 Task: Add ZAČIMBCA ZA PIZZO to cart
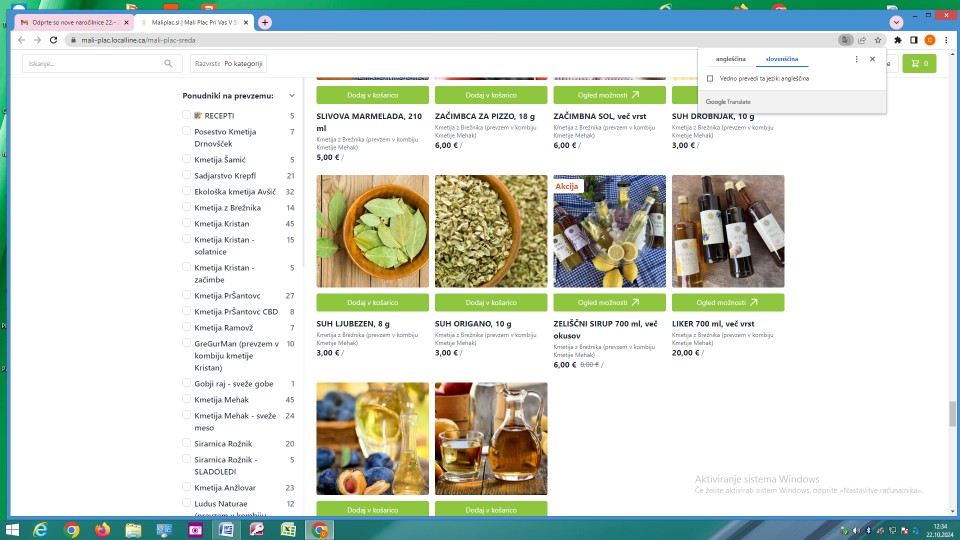pos(491,95)
